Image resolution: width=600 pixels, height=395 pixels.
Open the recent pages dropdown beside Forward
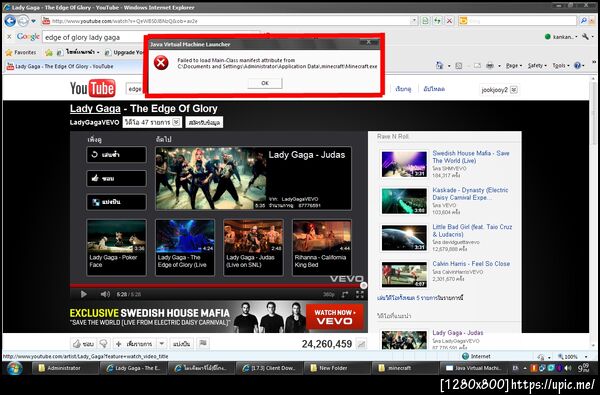click(x=34, y=21)
